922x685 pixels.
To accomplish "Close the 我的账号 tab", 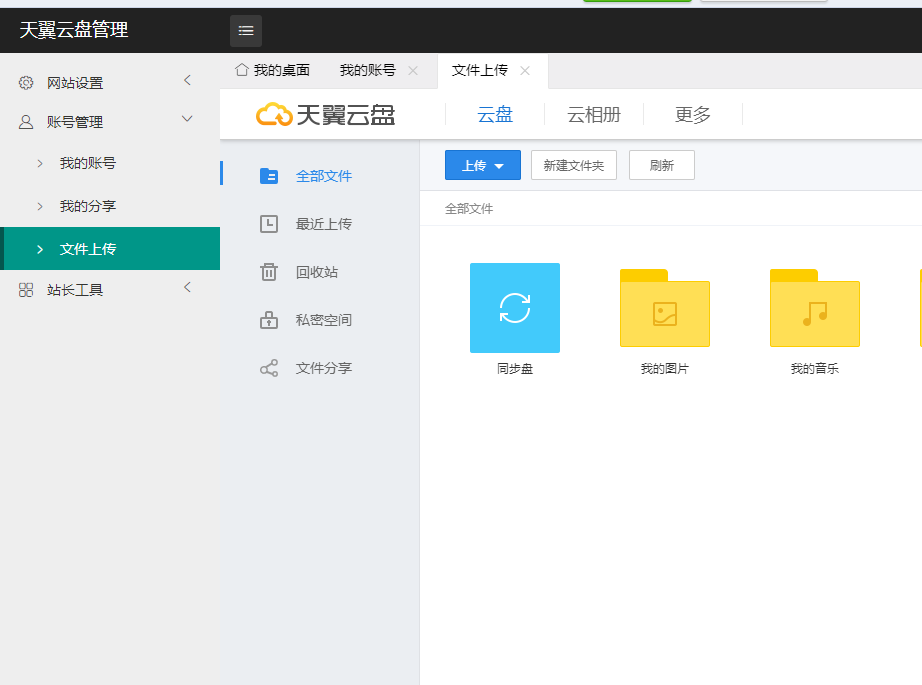I will (413, 71).
